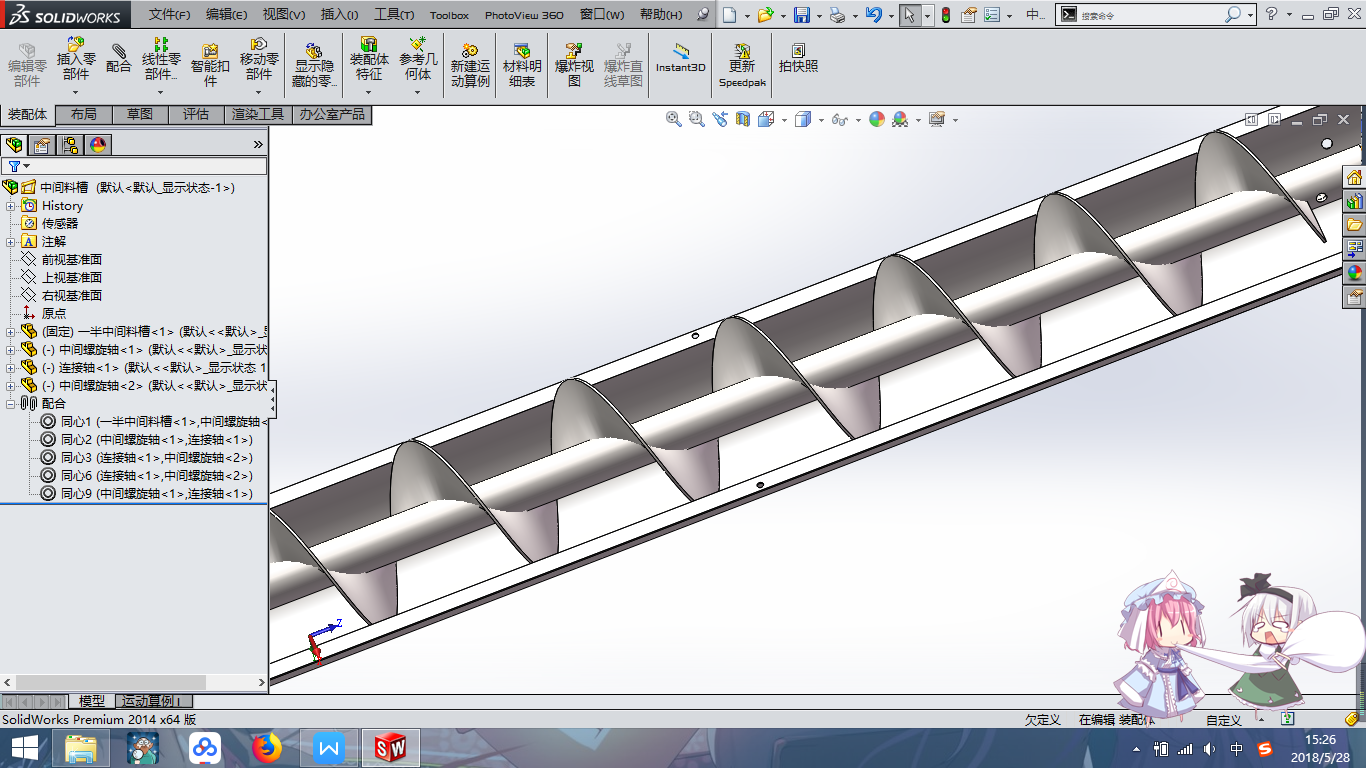Click the 拍快照 snapshot tool
This screenshot has height=768, width=1366.
(x=798, y=58)
